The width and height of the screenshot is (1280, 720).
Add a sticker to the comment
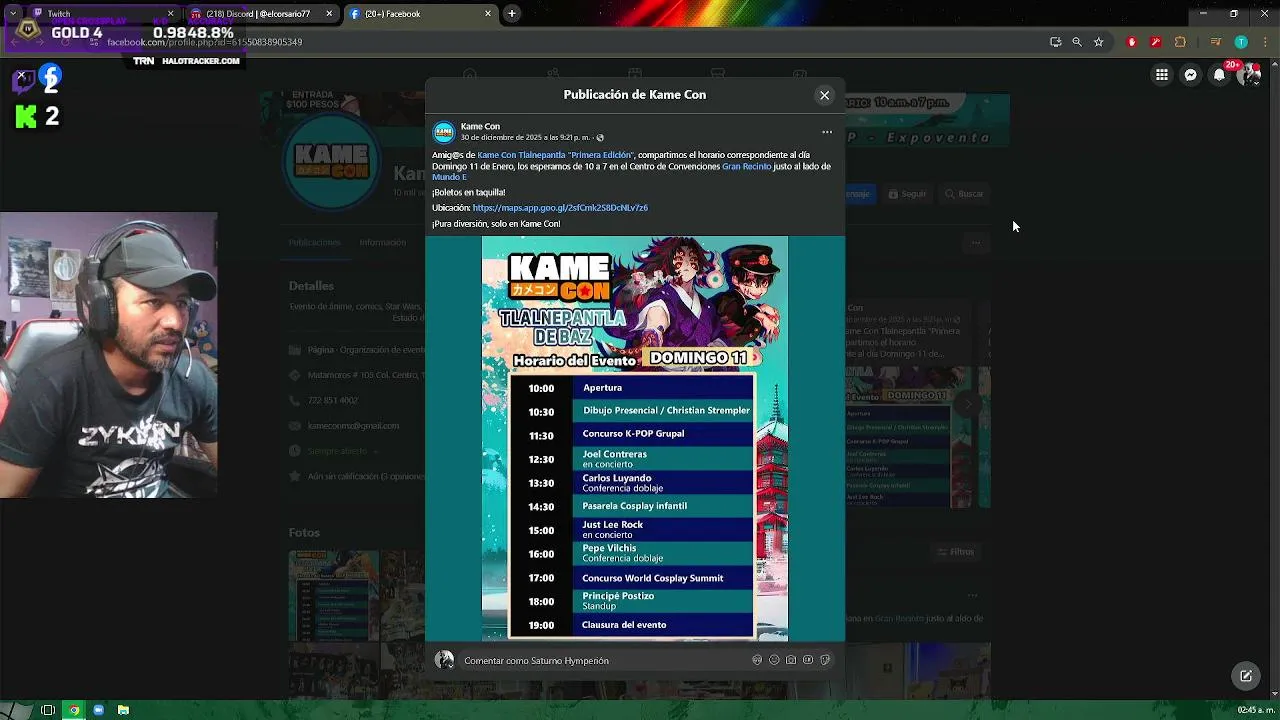[825, 660]
